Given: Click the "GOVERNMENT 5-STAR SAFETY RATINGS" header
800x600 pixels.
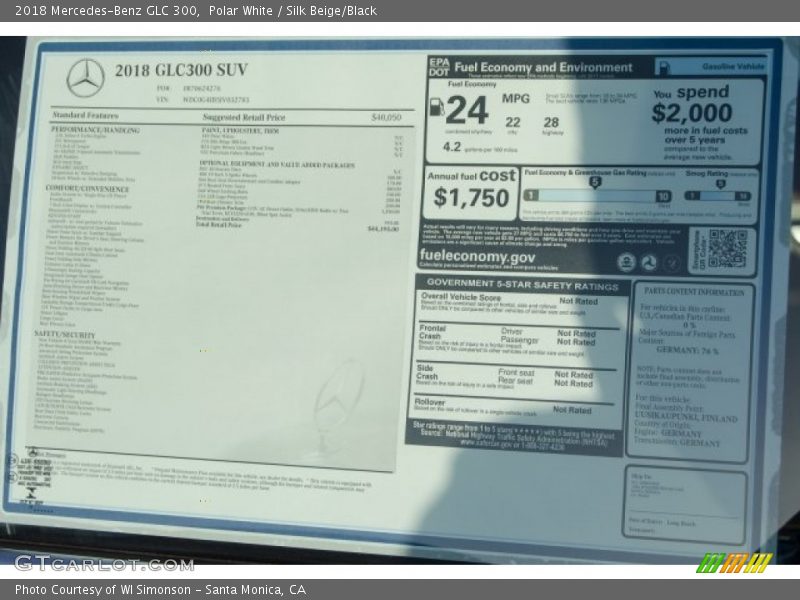Looking at the screenshot, I should [x=522, y=284].
